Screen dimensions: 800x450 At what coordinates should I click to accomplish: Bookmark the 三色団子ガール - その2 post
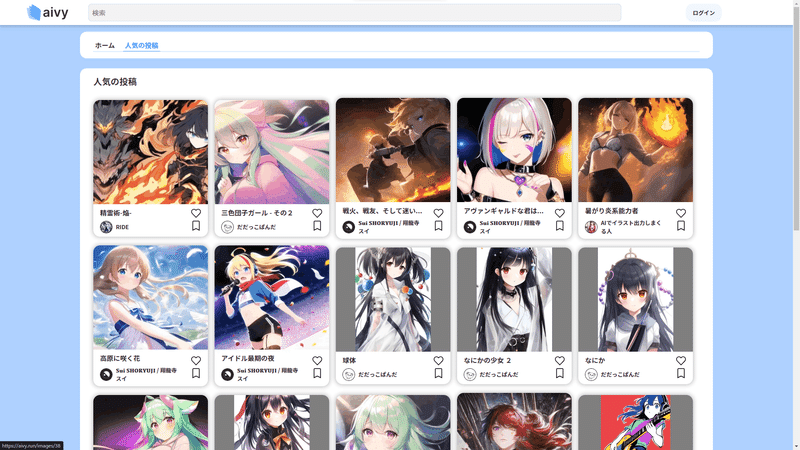(x=317, y=226)
